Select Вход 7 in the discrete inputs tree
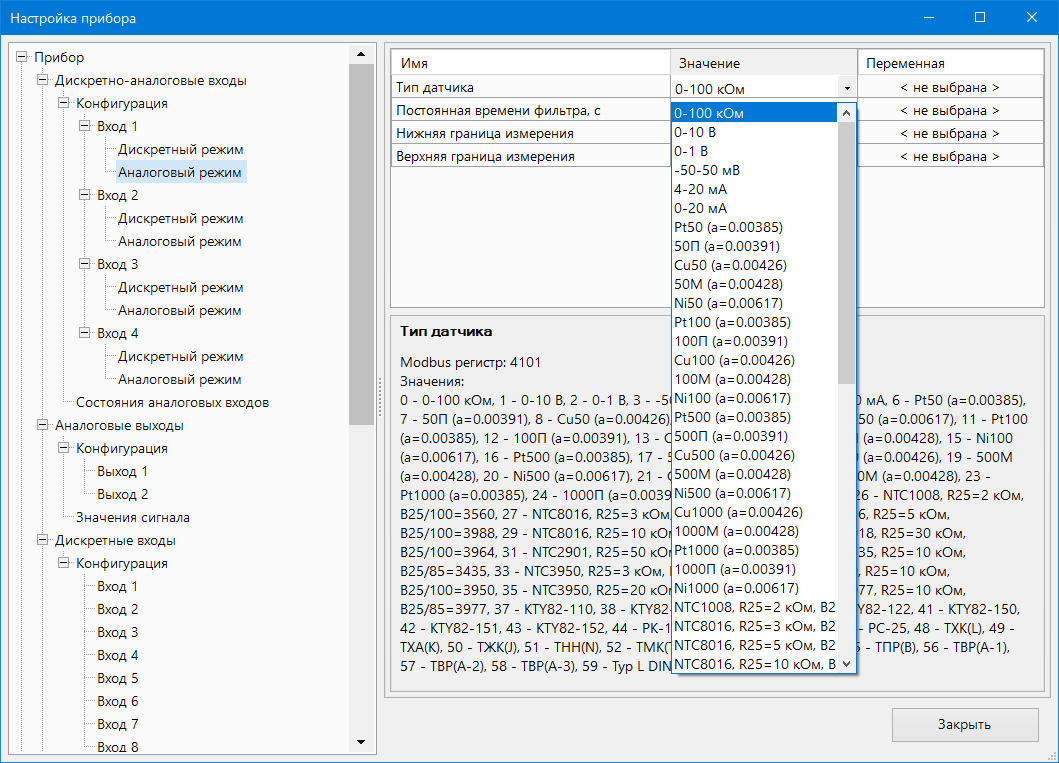 (x=118, y=724)
